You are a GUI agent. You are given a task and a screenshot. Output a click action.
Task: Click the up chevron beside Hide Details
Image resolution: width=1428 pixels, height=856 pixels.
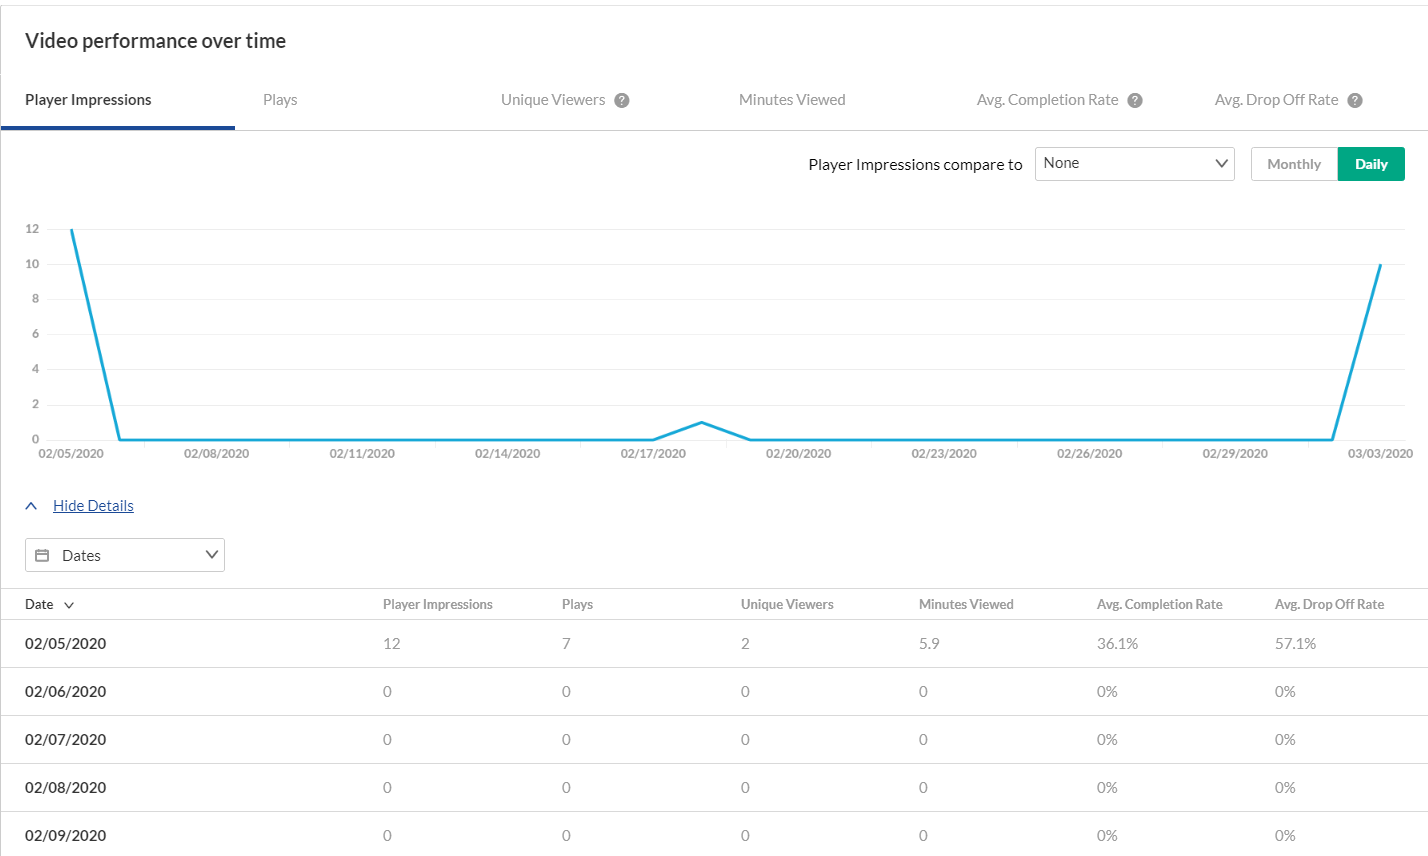pyautogui.click(x=31, y=506)
